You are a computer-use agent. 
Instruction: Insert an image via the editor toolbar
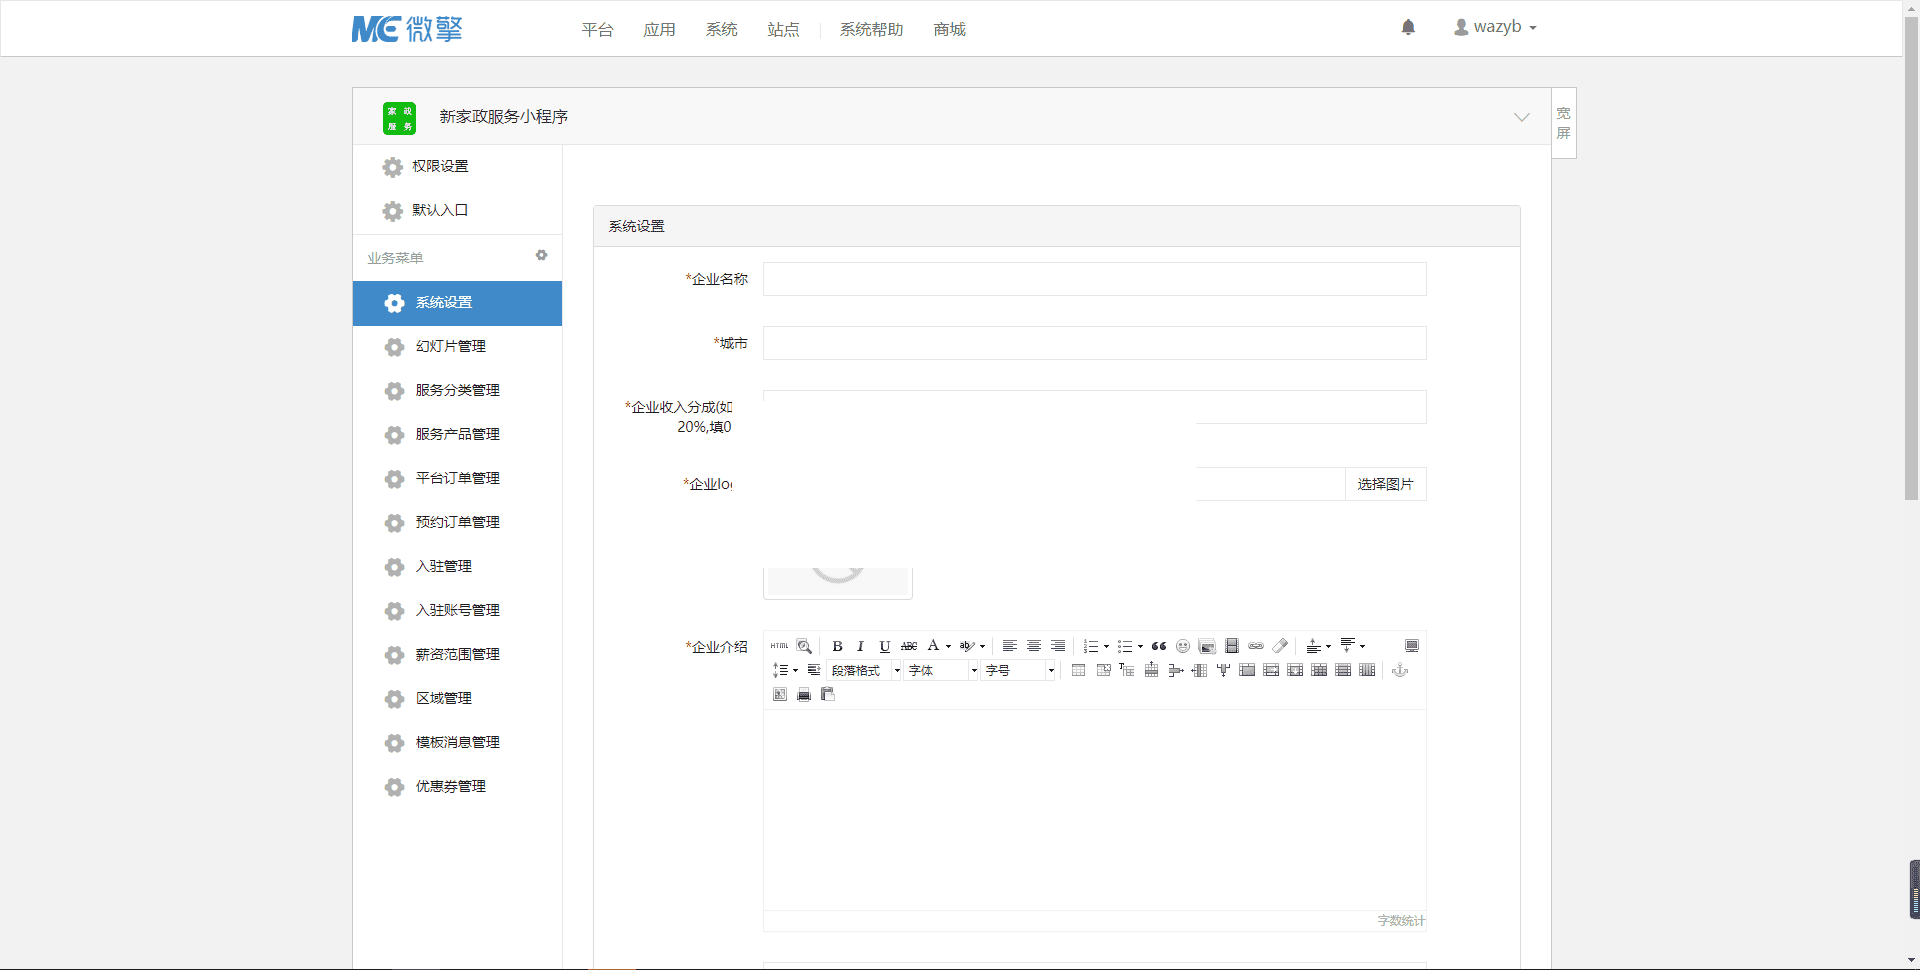click(x=1209, y=646)
